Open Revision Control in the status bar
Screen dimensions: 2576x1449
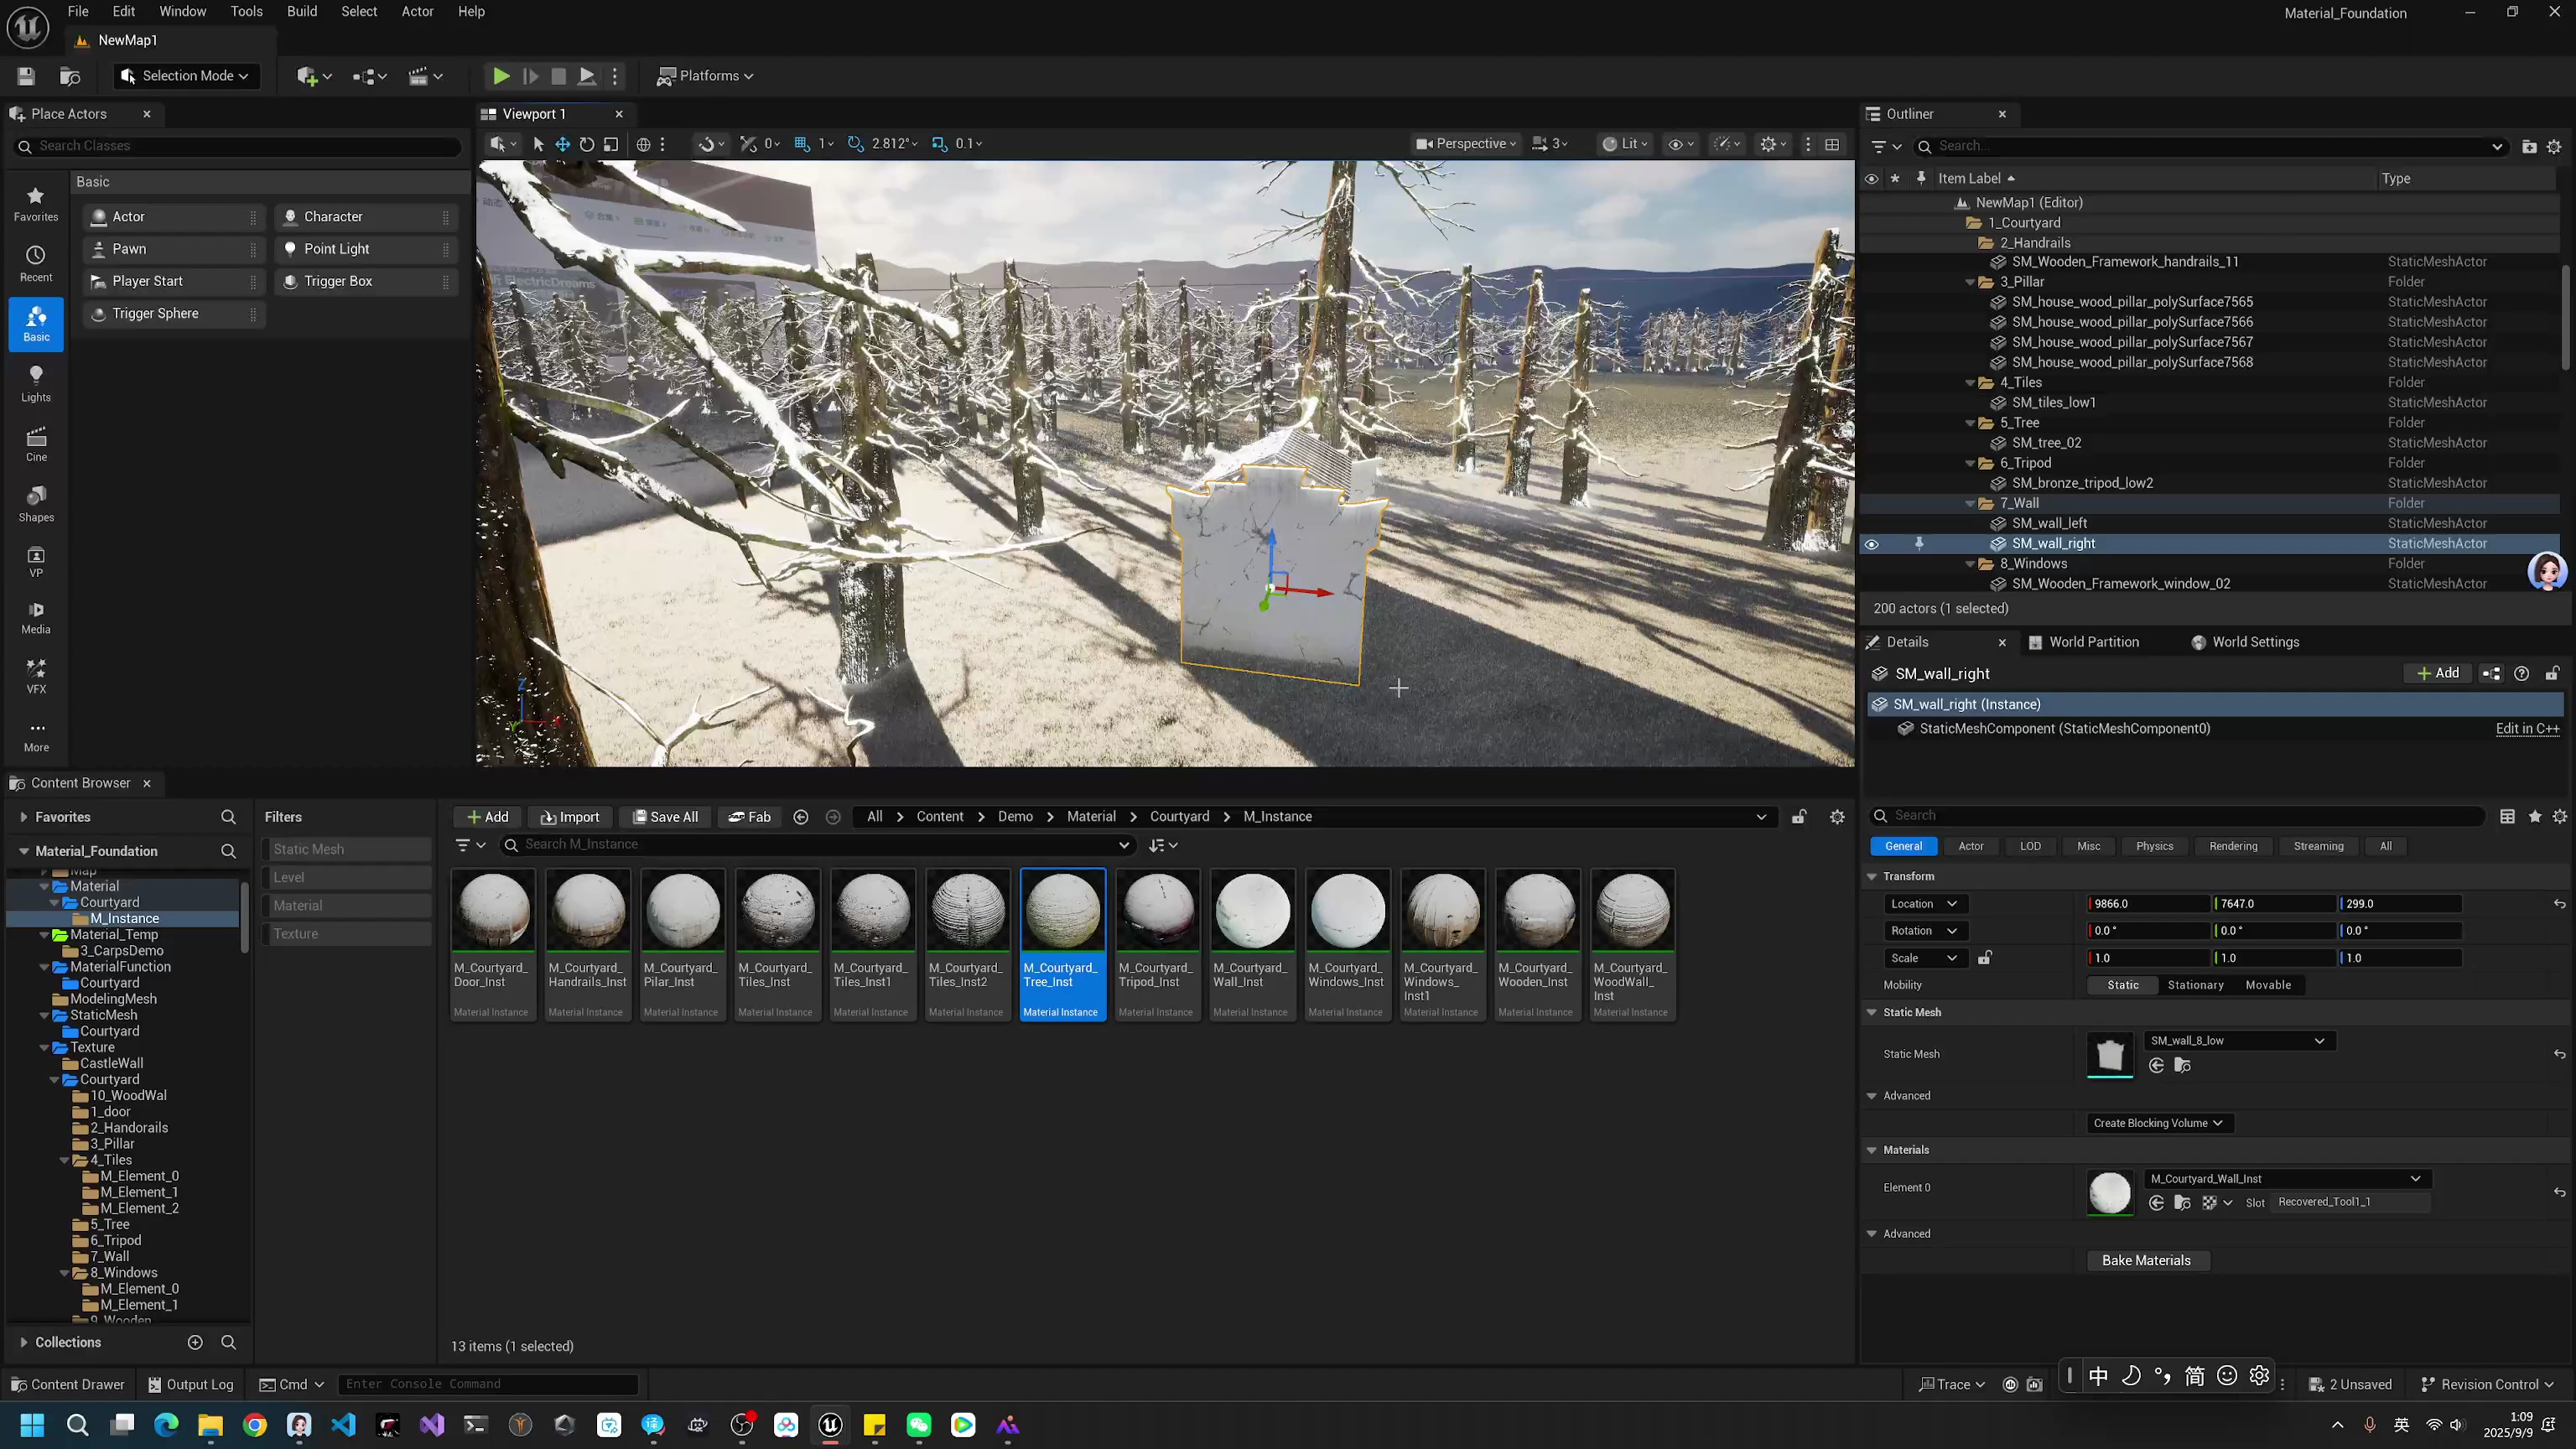click(x=2487, y=1384)
